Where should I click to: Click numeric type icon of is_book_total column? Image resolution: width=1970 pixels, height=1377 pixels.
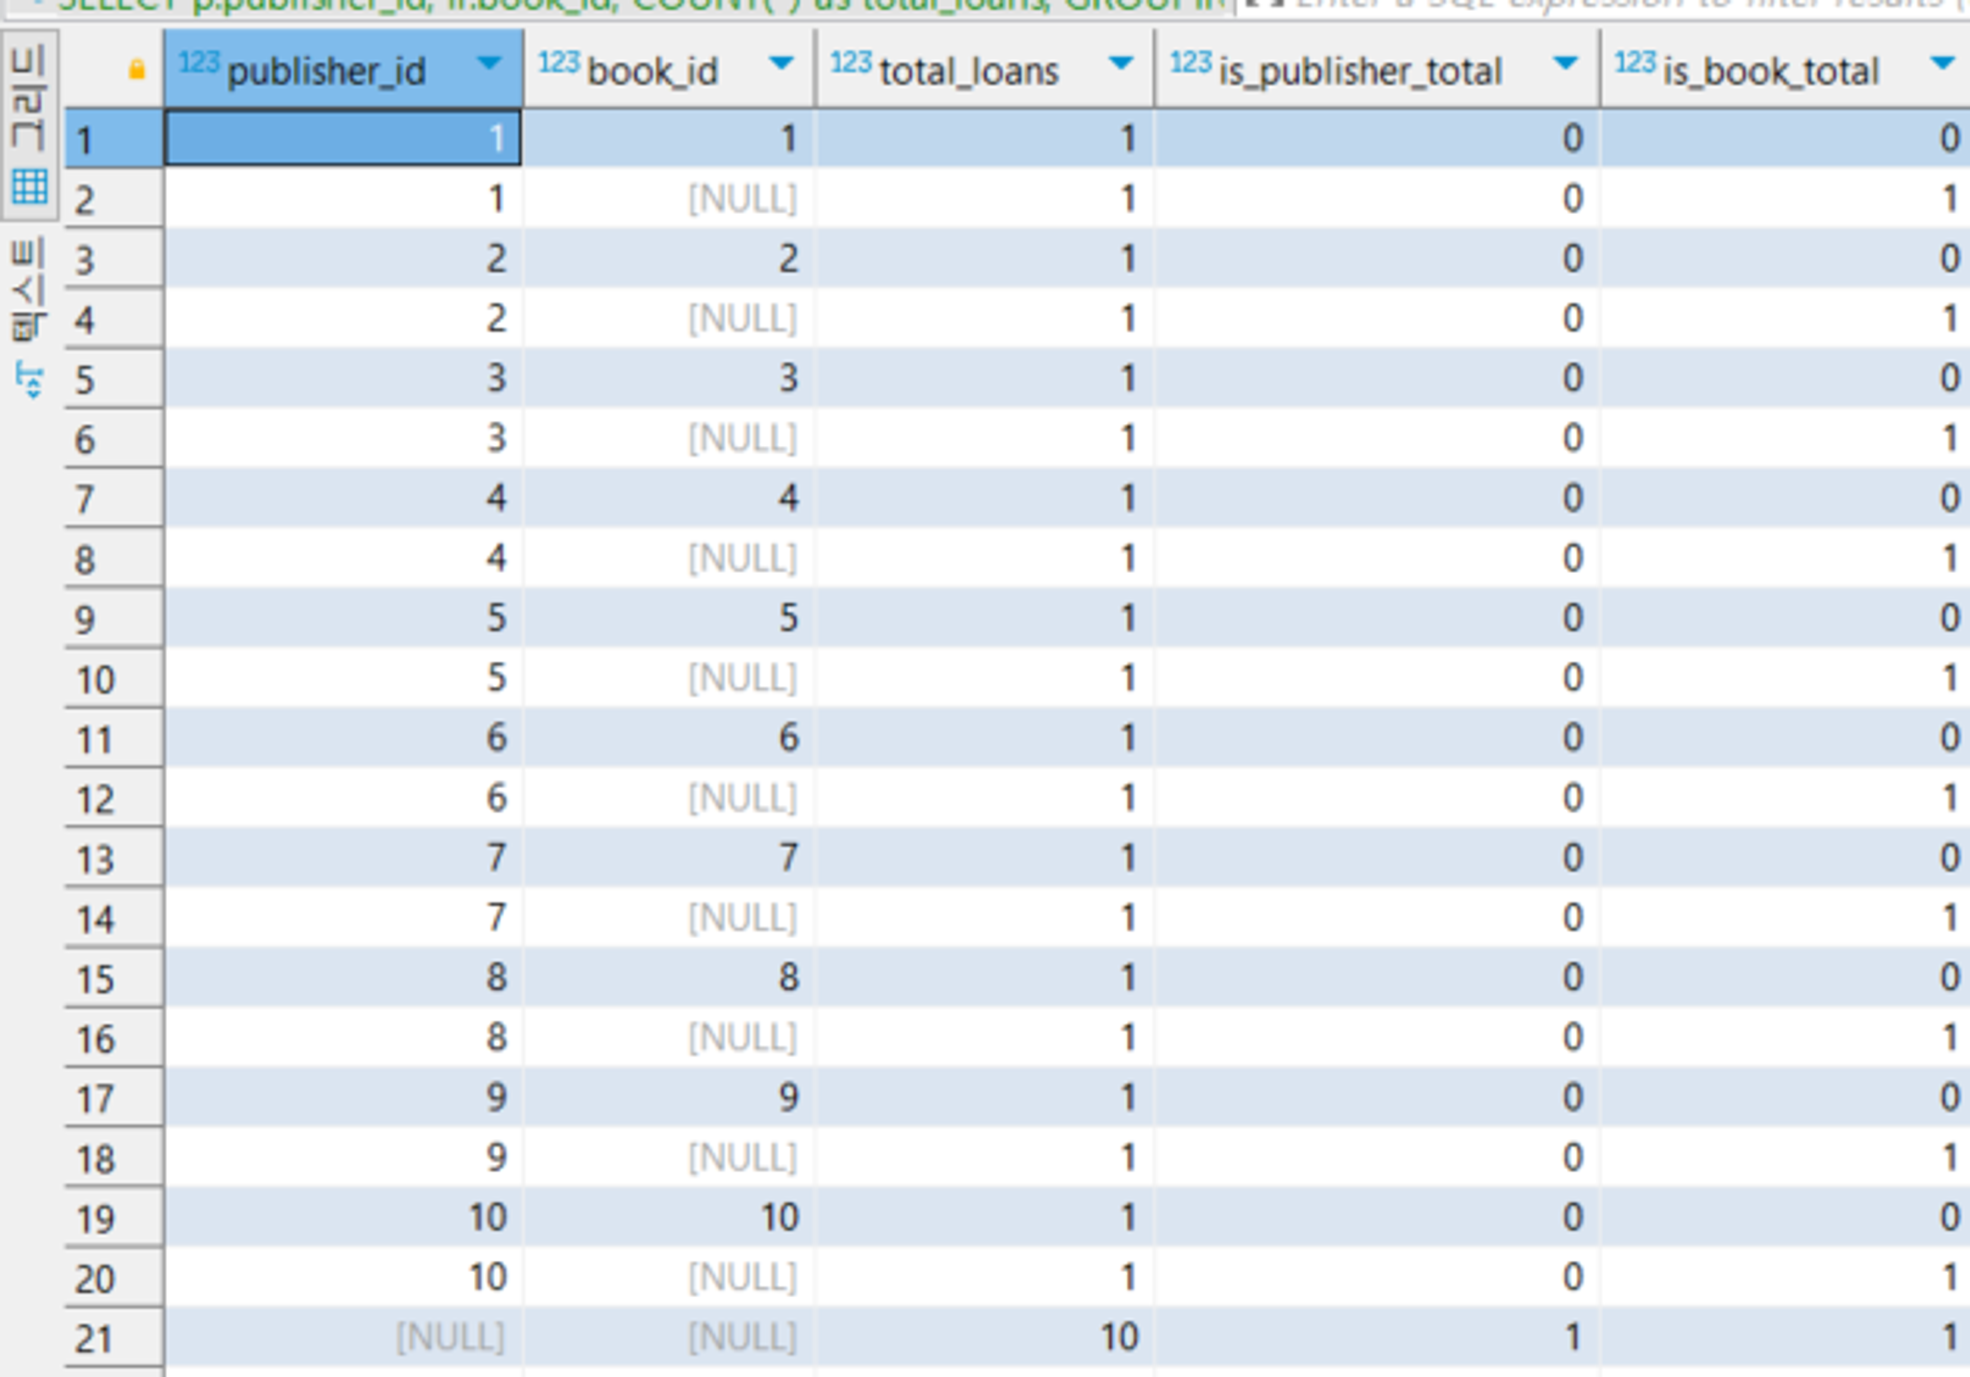coord(1635,63)
